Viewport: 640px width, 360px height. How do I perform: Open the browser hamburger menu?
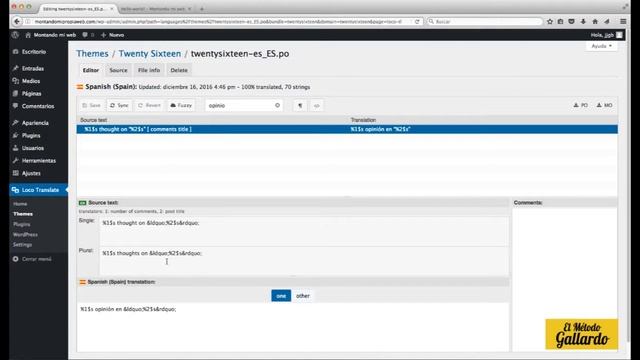(623, 22)
